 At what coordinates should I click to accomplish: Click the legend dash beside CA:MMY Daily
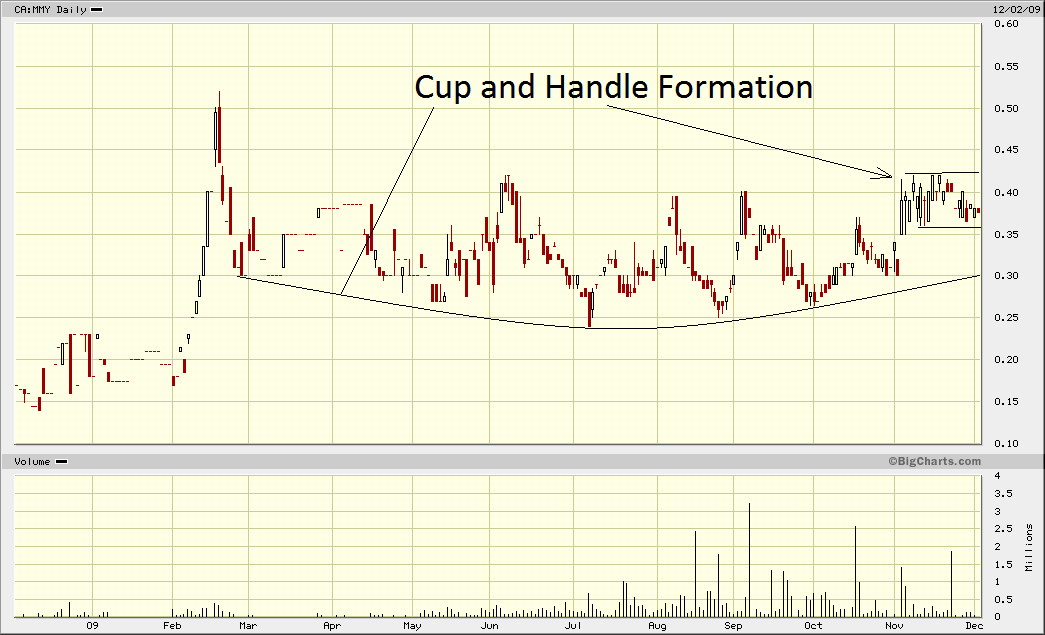tap(96, 9)
